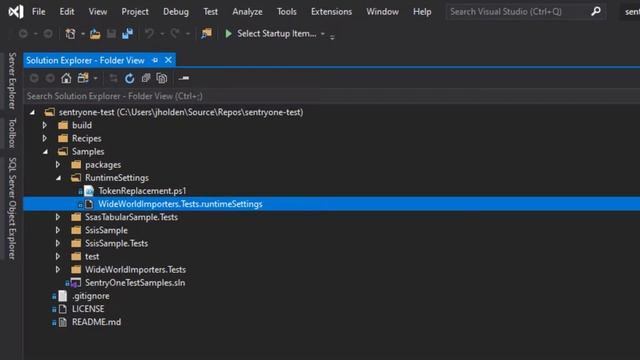Click the Visual Studio logo icon
Screen dimensions: 640x360
[x=16, y=11]
